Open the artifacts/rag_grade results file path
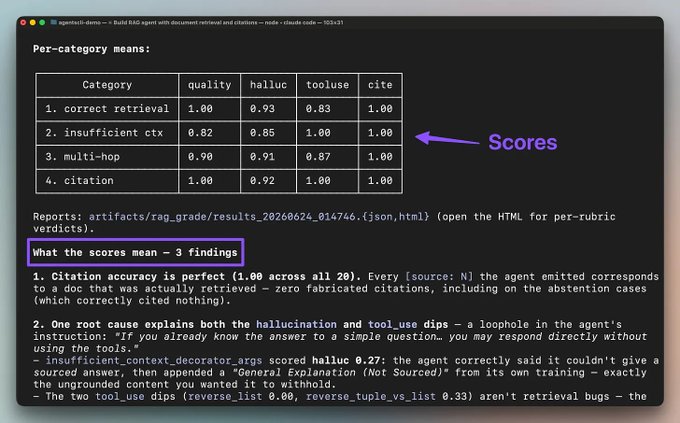Image resolution: width=680 pixels, height=423 pixels. pos(259,216)
